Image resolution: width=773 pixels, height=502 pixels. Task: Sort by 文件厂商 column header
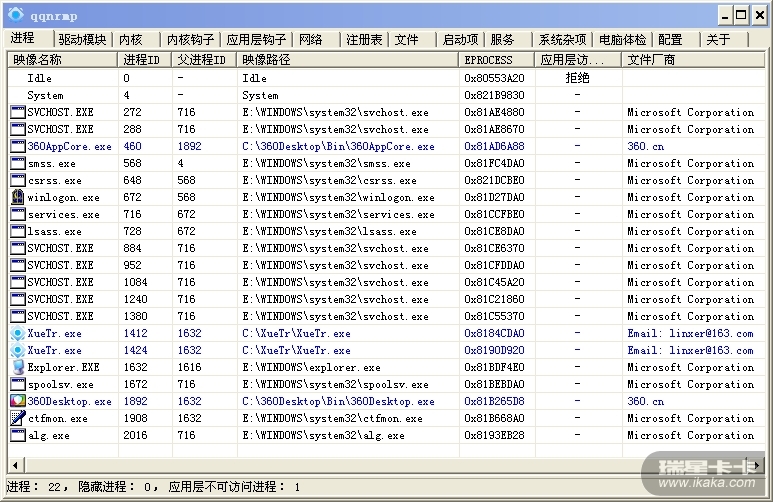[x=693, y=60]
